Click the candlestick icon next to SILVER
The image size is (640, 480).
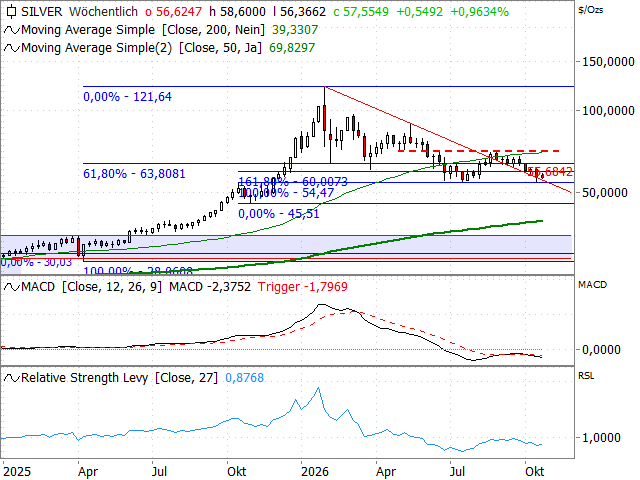[11, 12]
